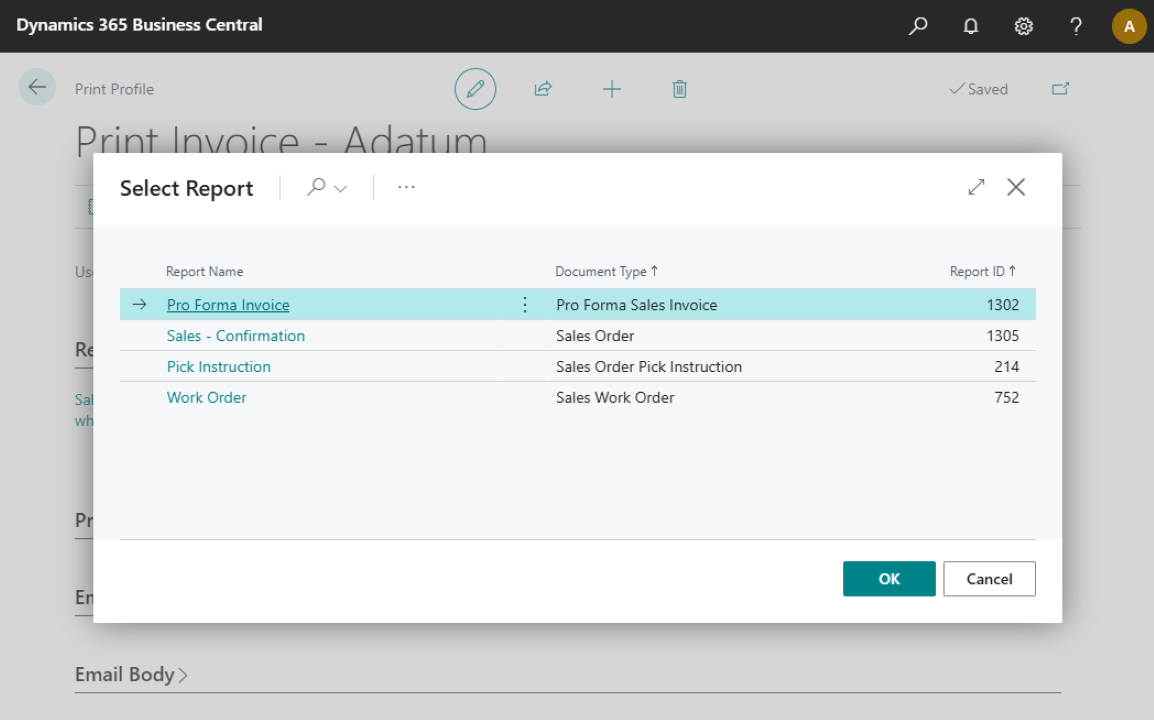Viewport: 1154px width, 720px height.
Task: Open the global search magnifier icon
Action: click(918, 26)
